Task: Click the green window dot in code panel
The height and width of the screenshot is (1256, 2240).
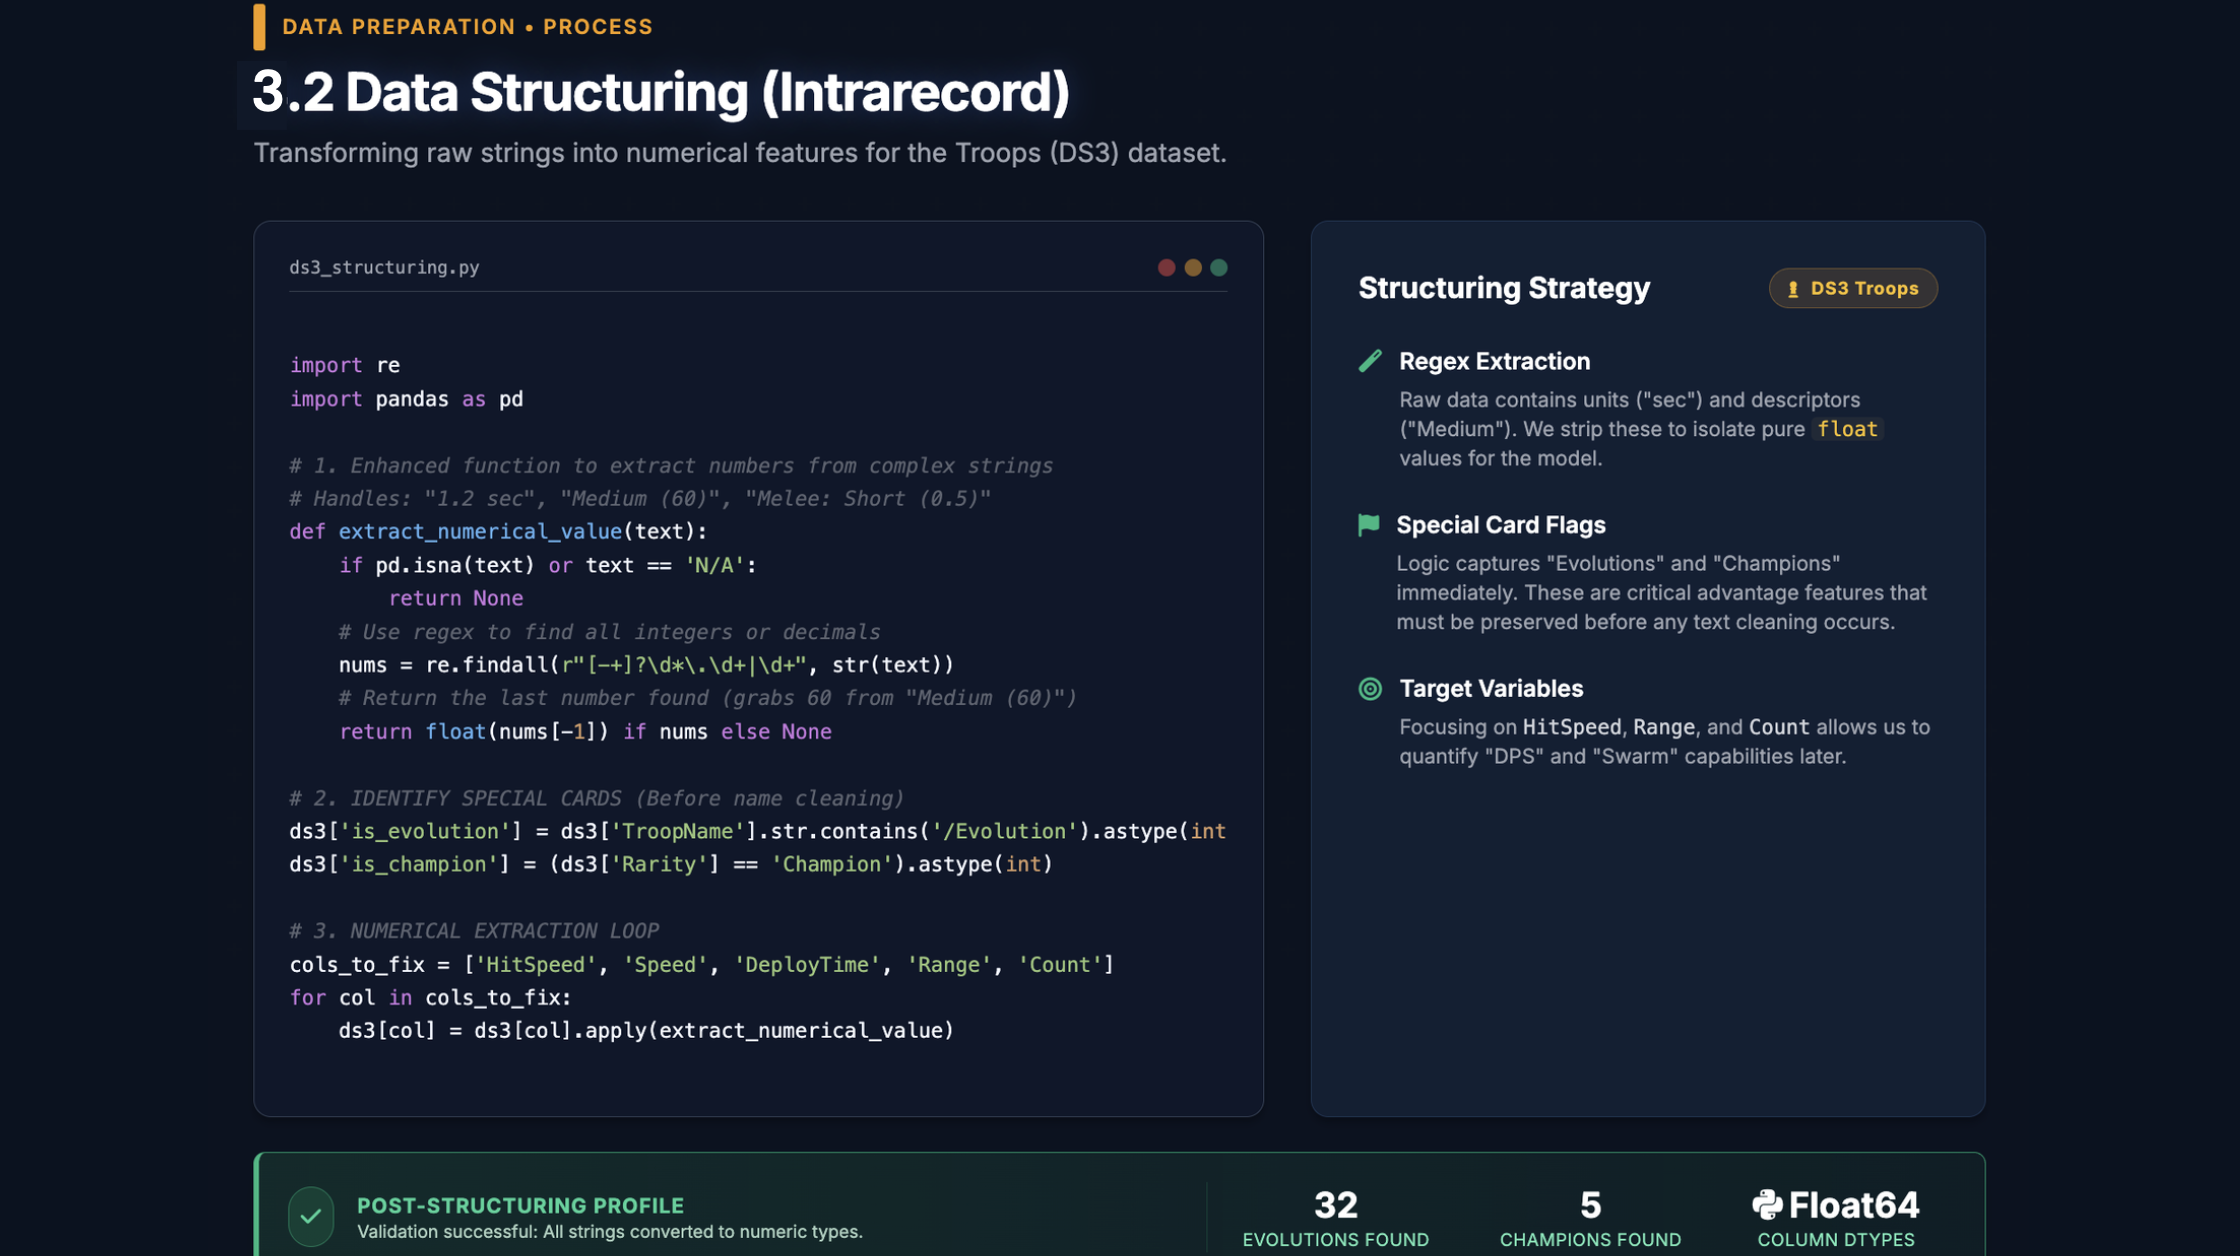Action: pyautogui.click(x=1219, y=268)
